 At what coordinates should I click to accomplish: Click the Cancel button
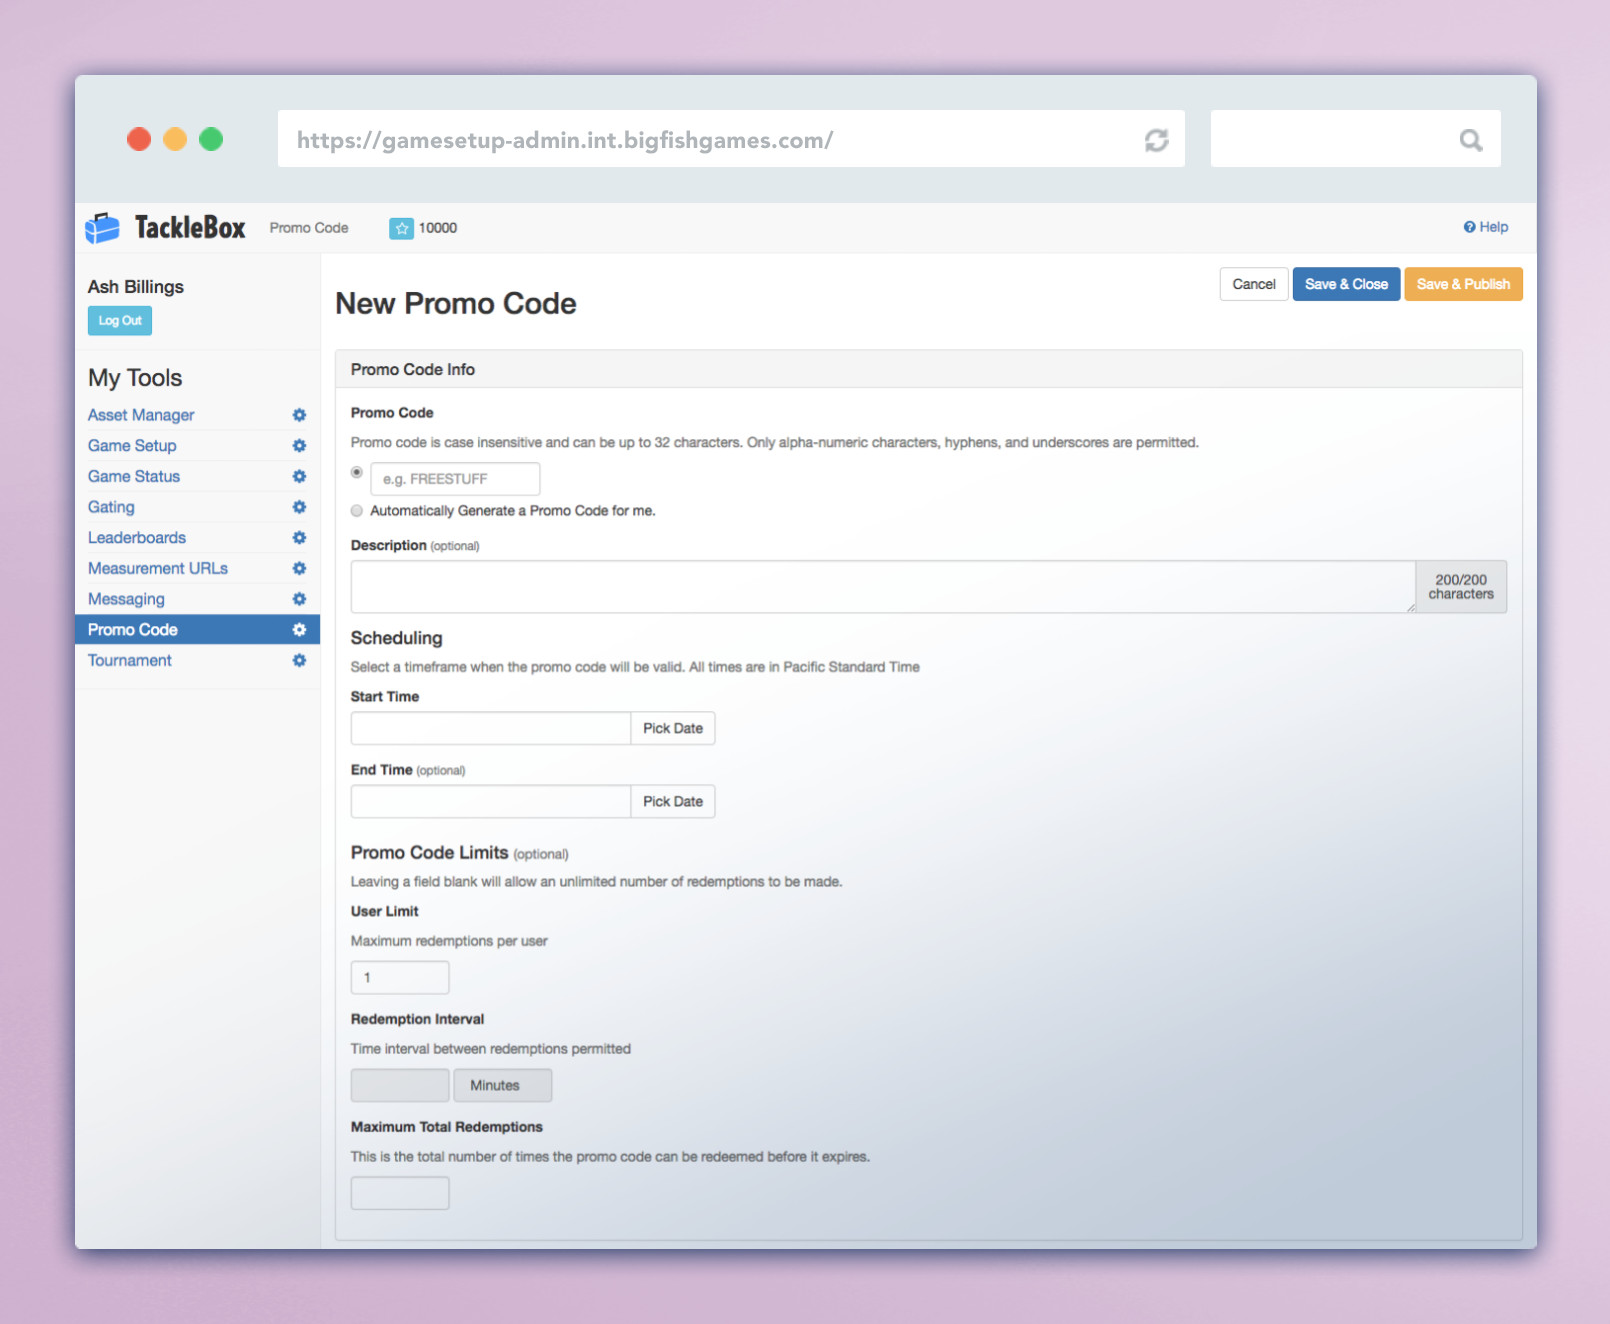click(x=1254, y=284)
